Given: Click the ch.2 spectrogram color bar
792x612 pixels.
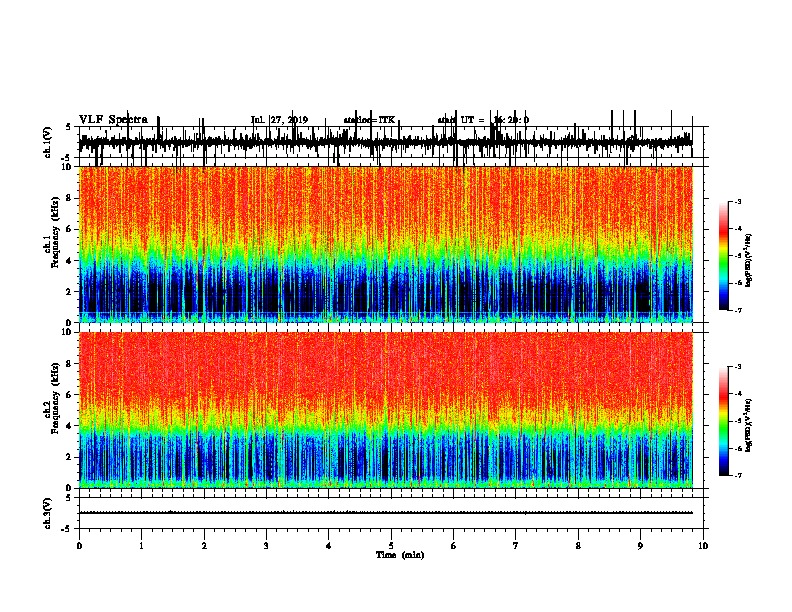Looking at the screenshot, I should (723, 421).
